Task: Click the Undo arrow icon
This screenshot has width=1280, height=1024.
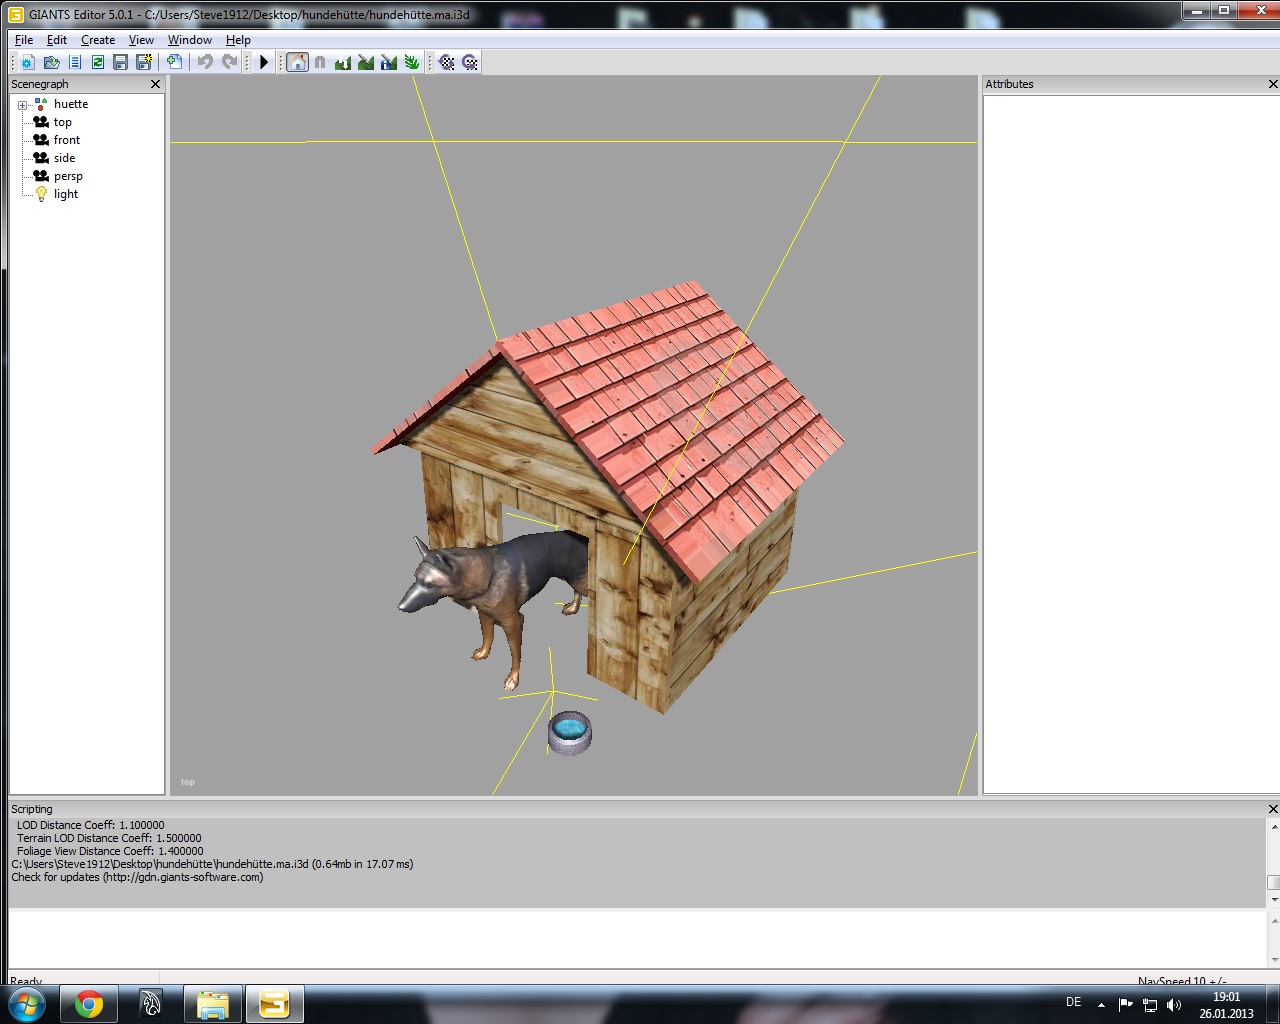Action: click(x=205, y=62)
